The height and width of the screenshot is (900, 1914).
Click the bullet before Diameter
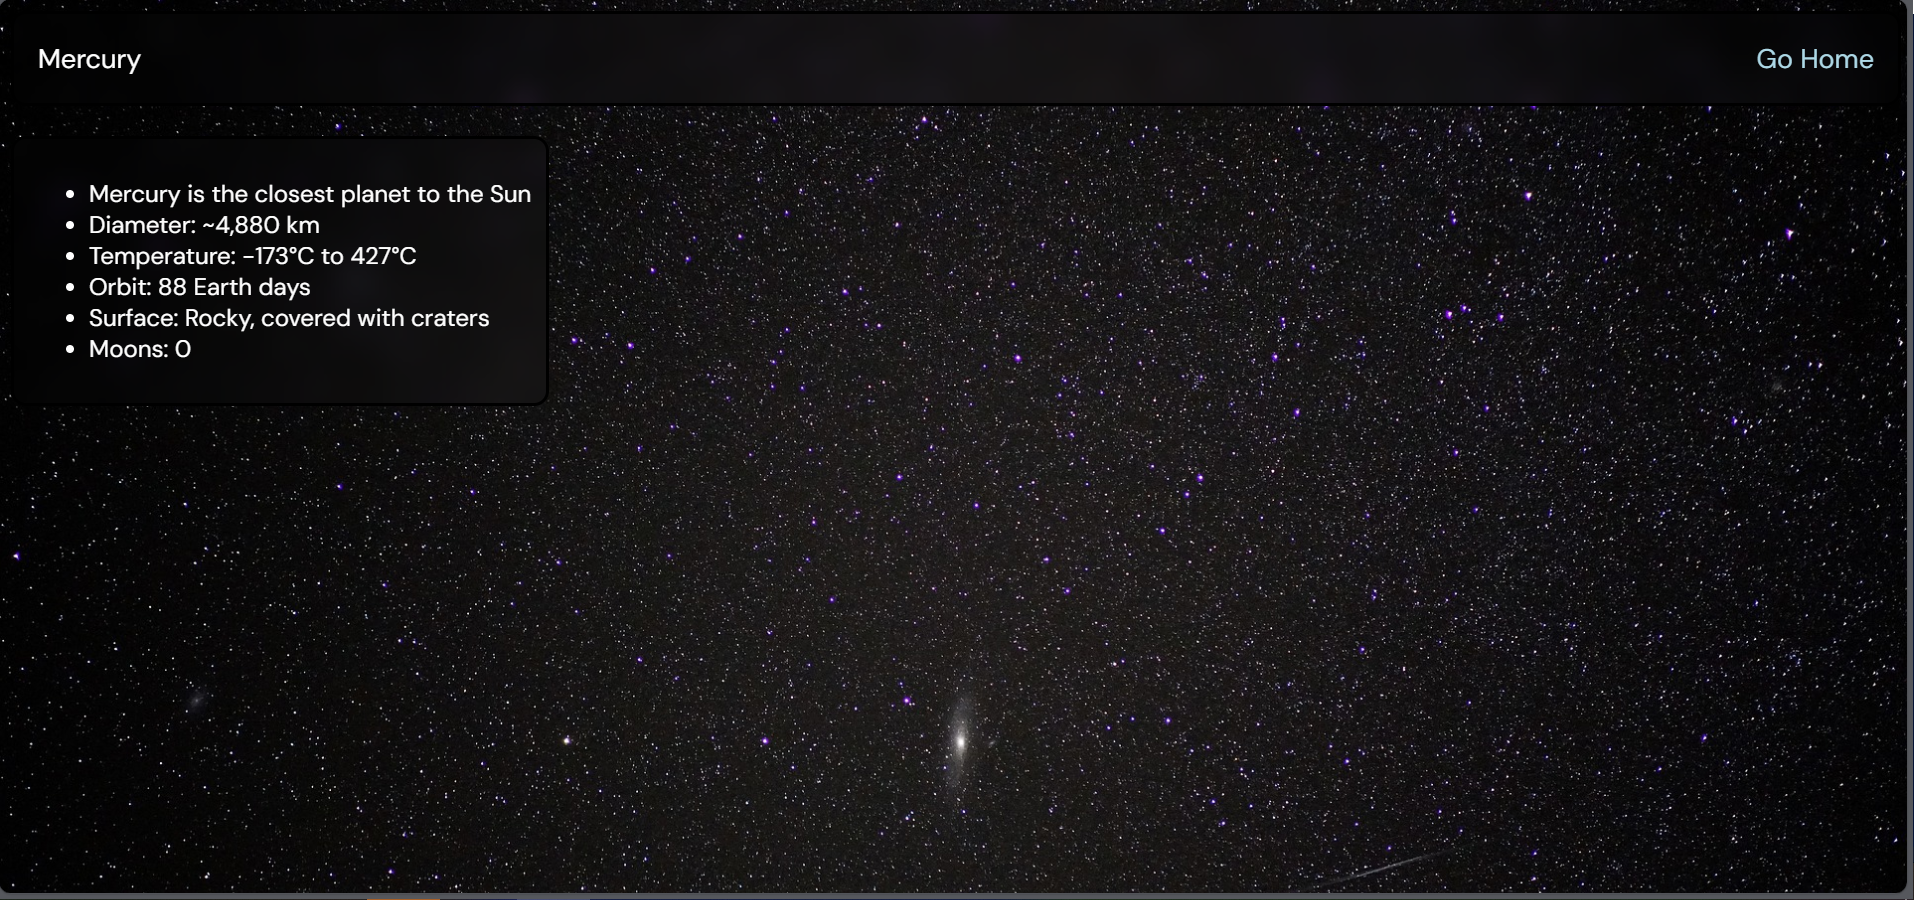(70, 226)
